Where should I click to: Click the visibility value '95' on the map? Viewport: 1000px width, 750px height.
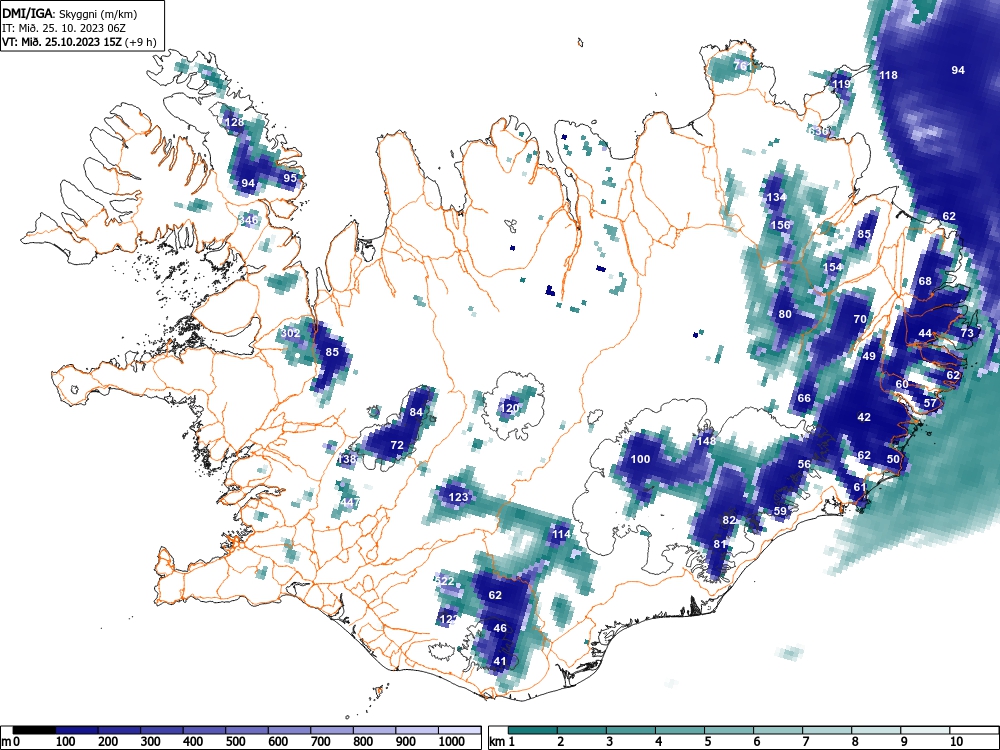(290, 179)
